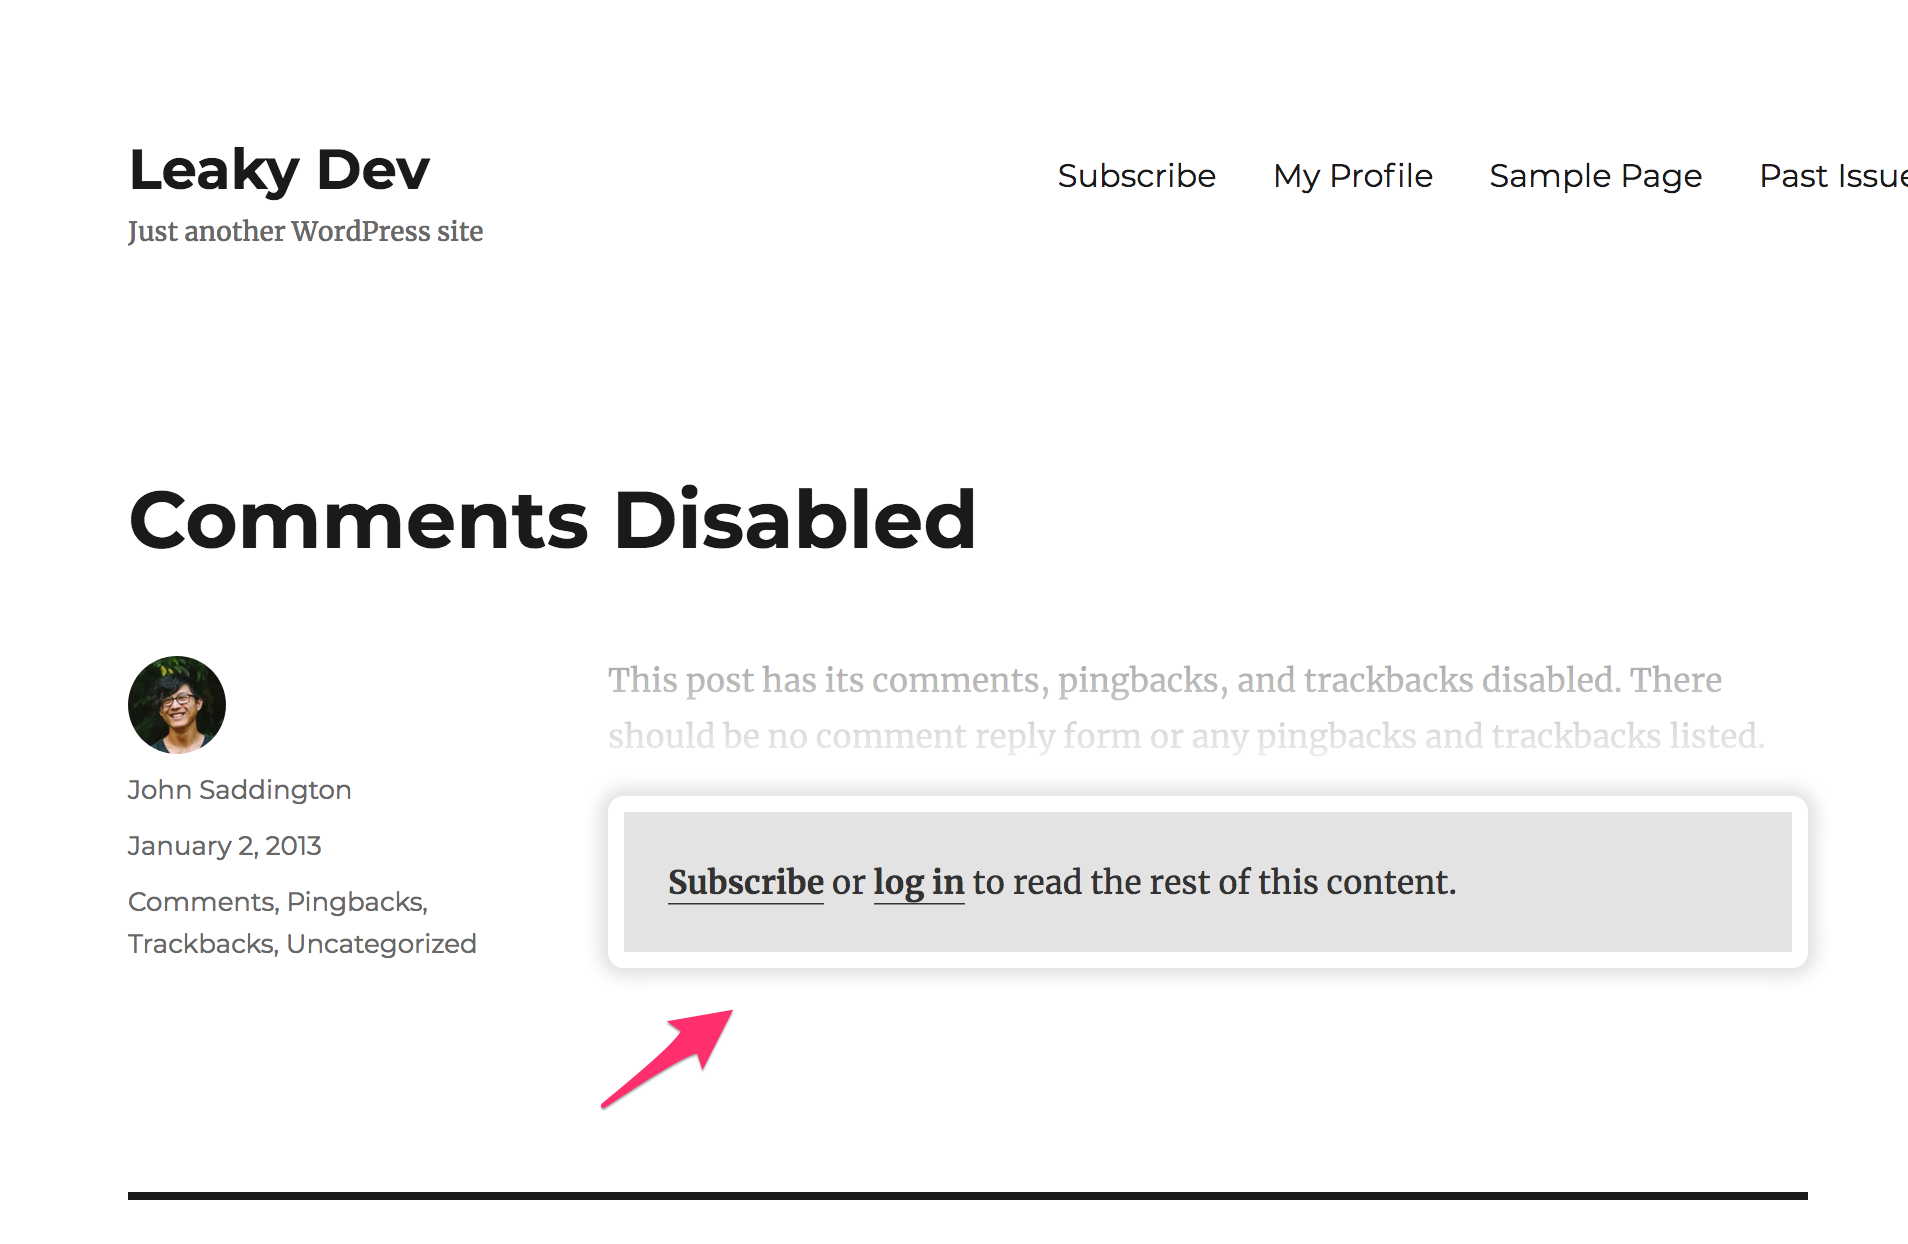This screenshot has width=1908, height=1244.
Task: Click the Subscribe link in content box
Action: click(x=745, y=882)
